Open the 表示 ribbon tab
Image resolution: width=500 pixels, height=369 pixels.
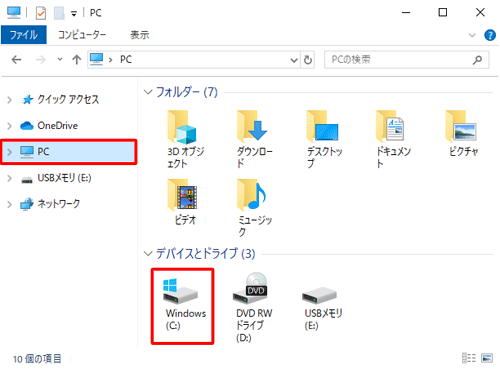point(139,35)
